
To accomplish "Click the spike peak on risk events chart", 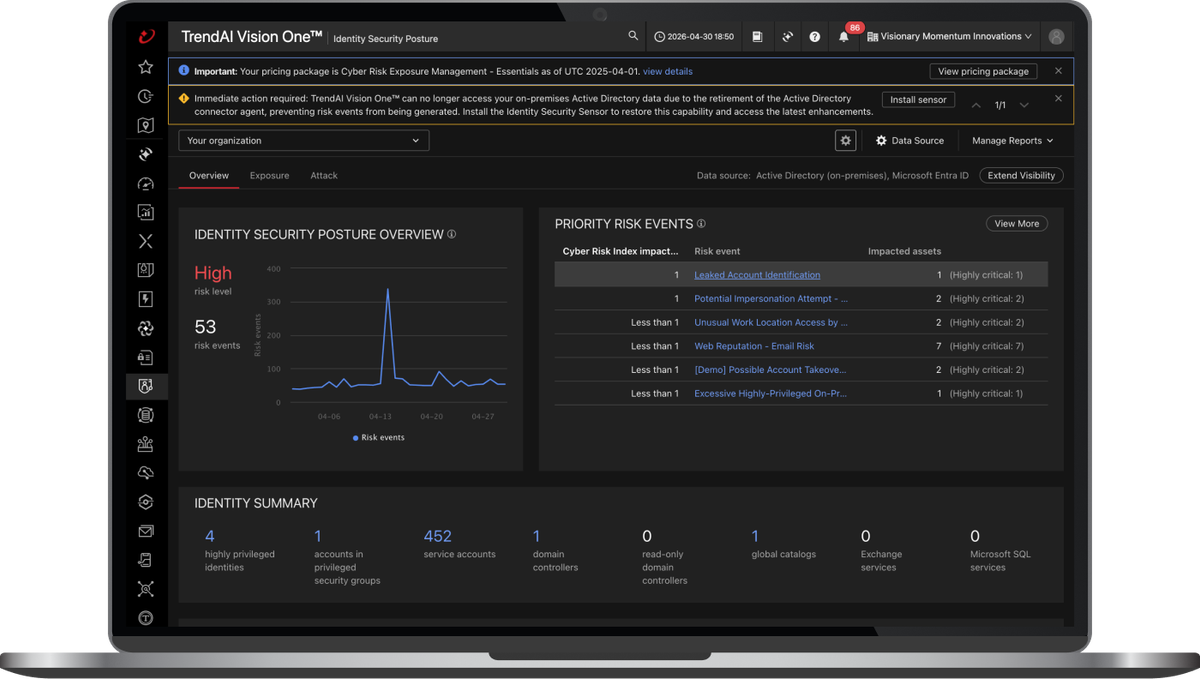I will coord(388,289).
